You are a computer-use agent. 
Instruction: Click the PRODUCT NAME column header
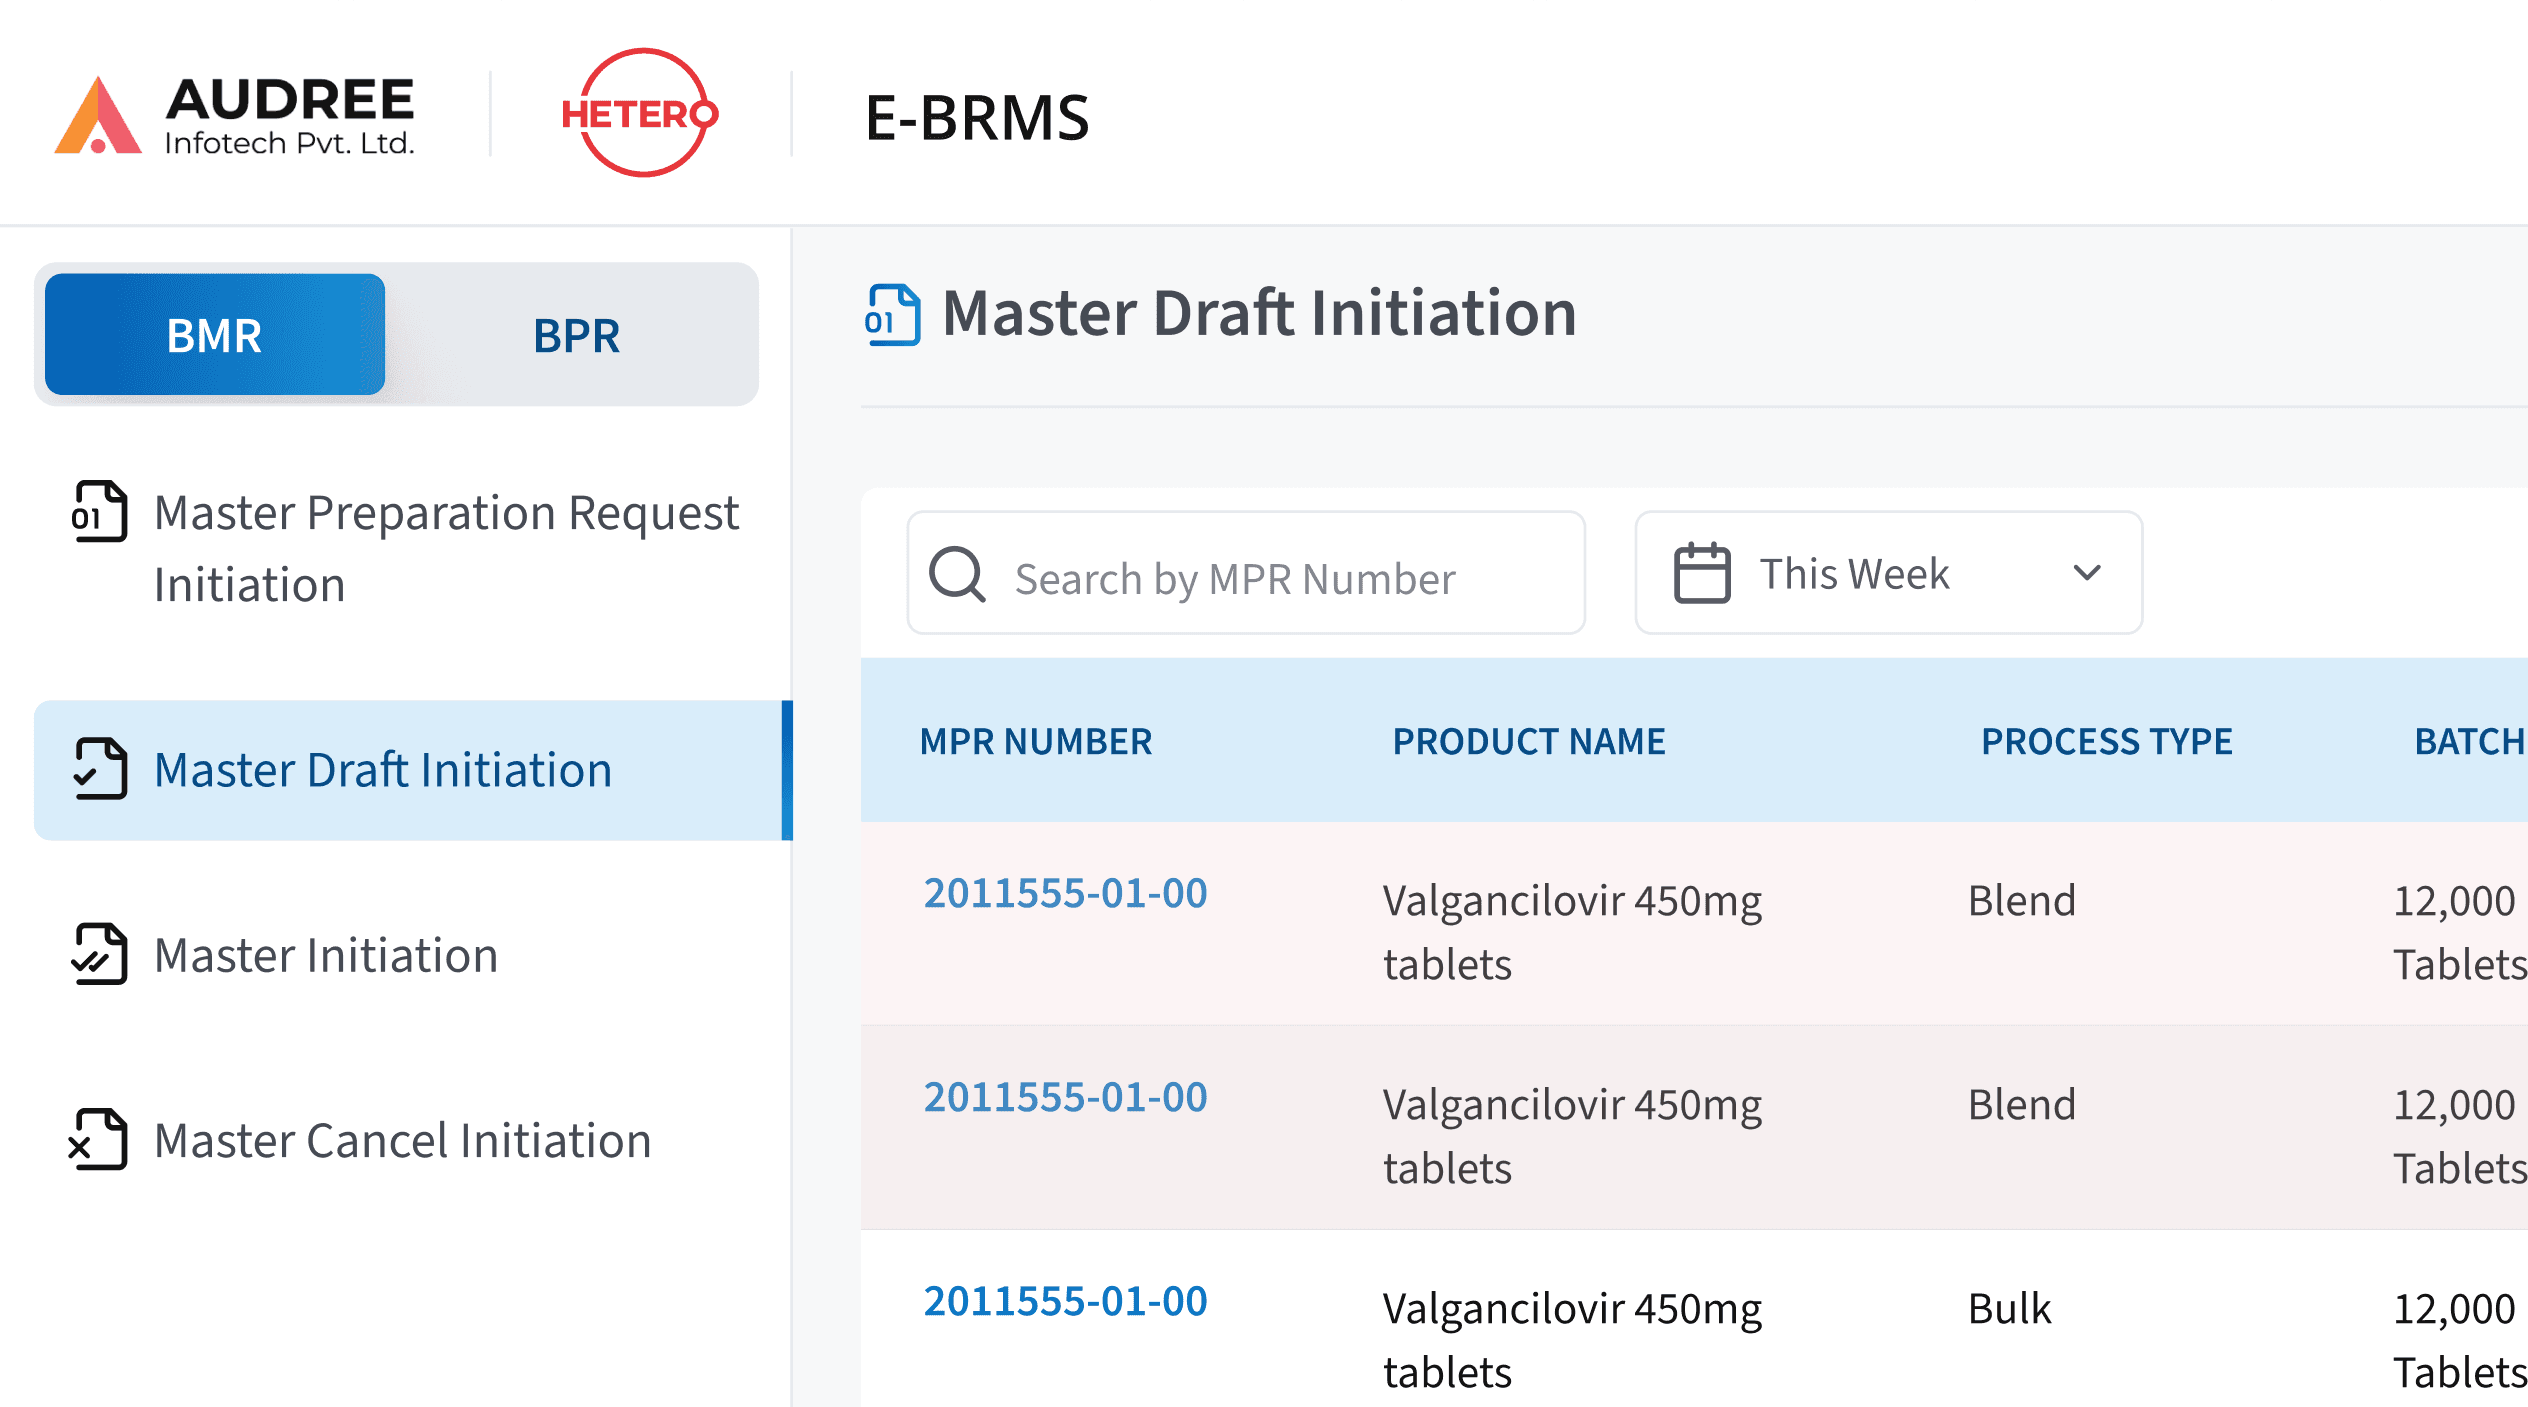pos(1529,741)
